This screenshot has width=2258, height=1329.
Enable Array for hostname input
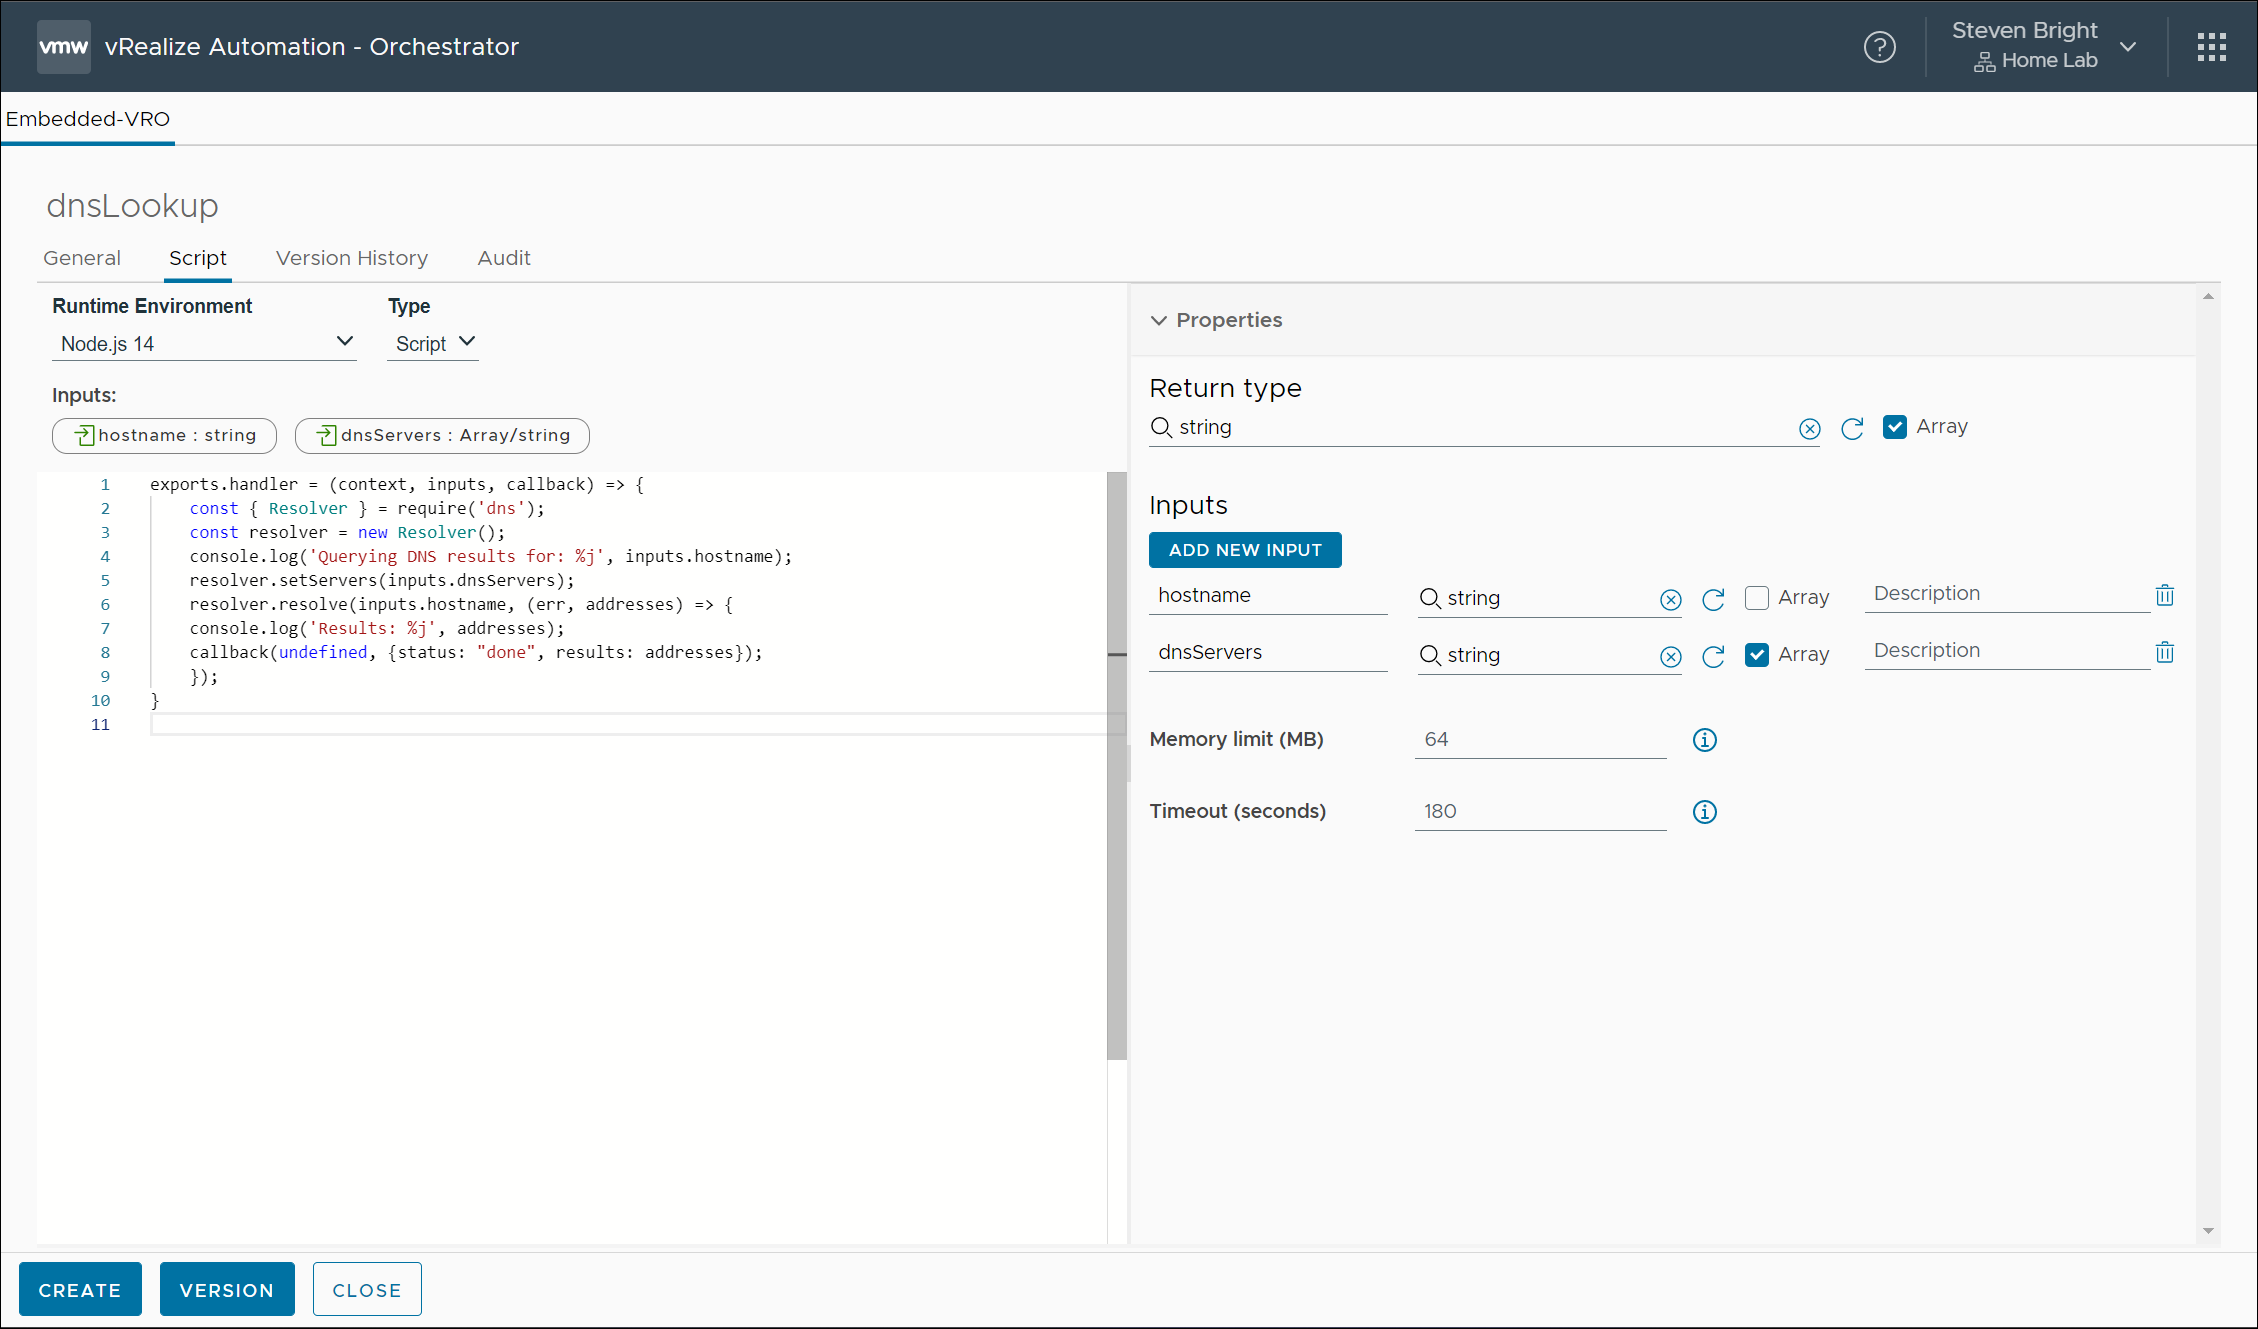click(1756, 598)
